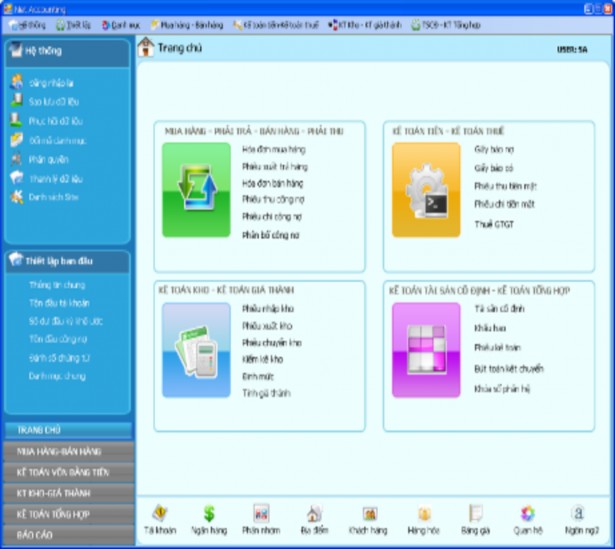Viewport: 615px width, 549px height.
Task: Open Phân quyền in the system panel
Action: pos(48,159)
